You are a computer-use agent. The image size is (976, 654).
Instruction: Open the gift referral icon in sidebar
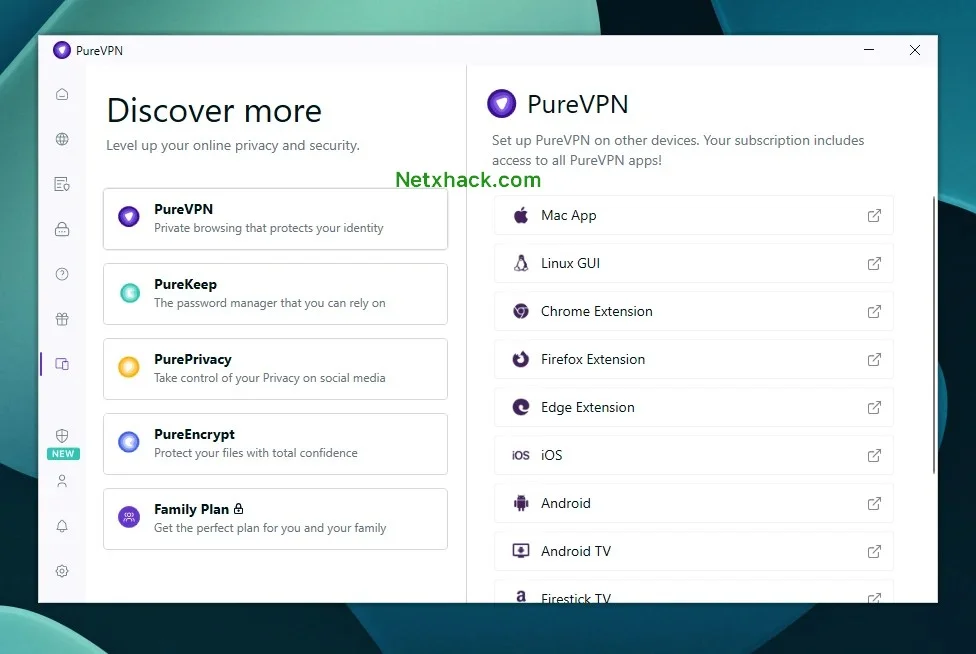tap(62, 319)
